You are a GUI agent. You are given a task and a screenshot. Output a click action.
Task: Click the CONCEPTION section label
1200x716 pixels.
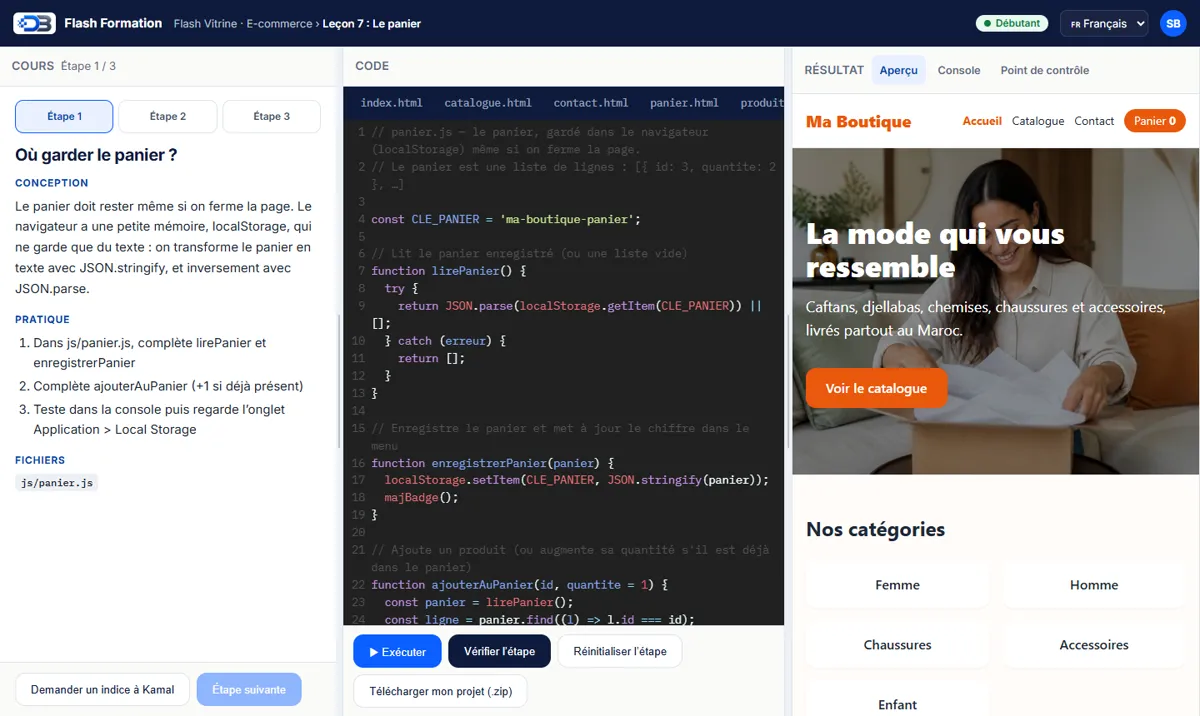(x=52, y=183)
